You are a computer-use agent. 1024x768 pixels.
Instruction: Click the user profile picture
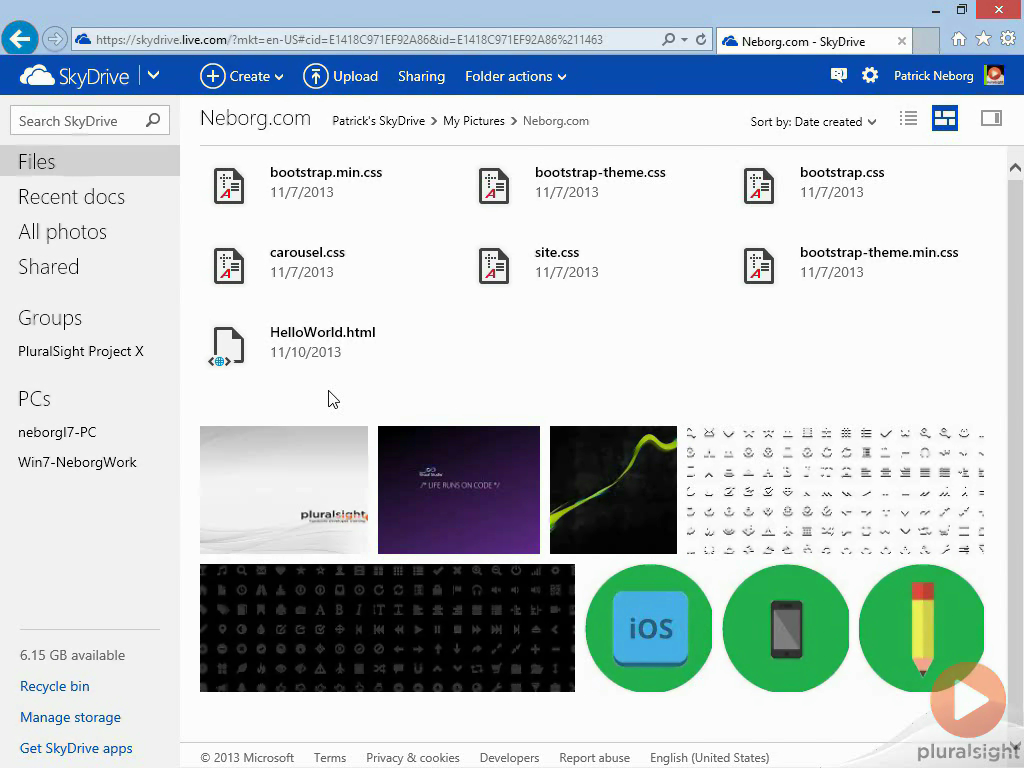(994, 76)
